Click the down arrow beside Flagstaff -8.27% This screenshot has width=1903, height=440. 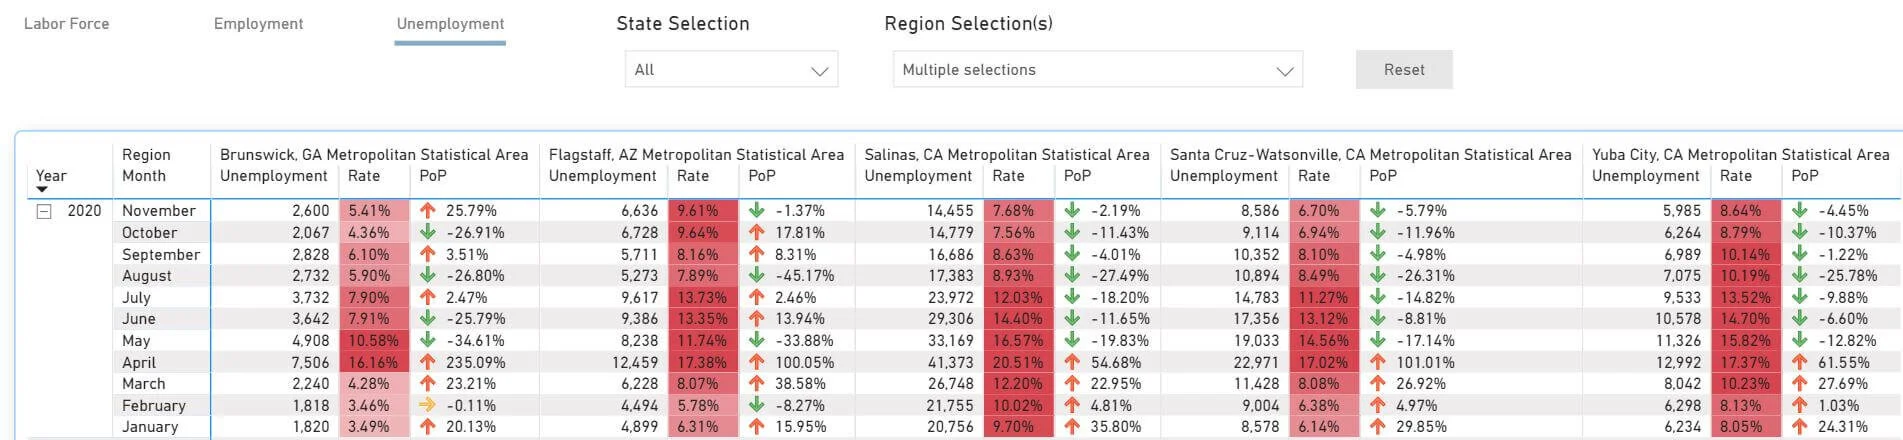coord(757,406)
